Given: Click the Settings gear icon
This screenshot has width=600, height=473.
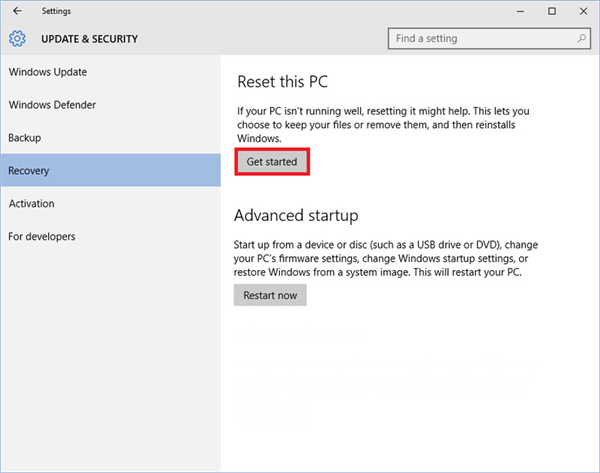Looking at the screenshot, I should 17,40.
